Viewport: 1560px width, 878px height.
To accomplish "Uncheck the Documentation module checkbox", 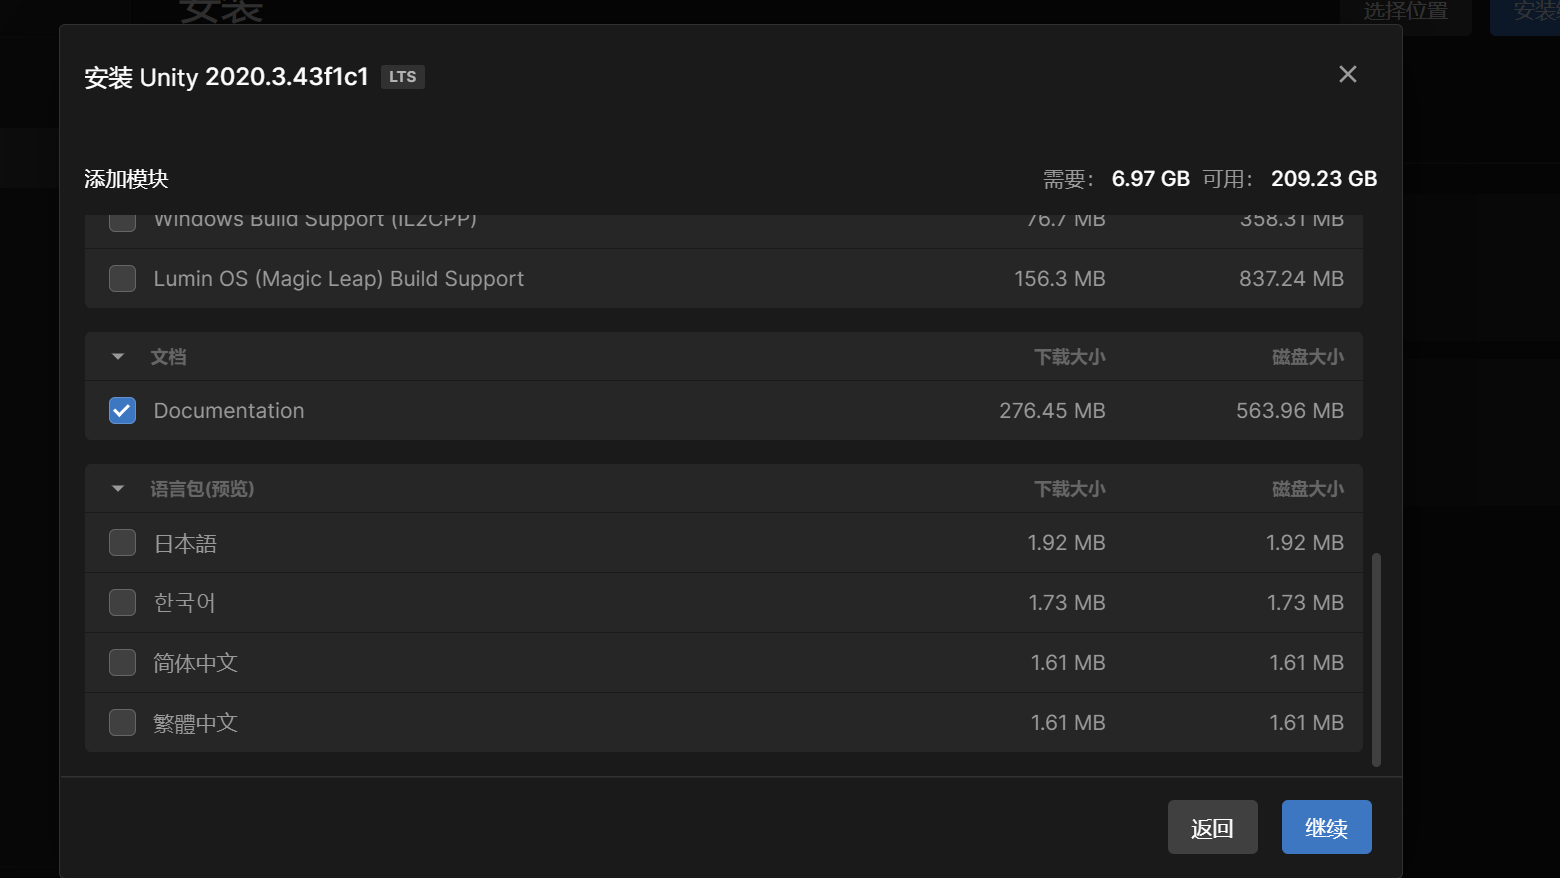I will pos(122,411).
